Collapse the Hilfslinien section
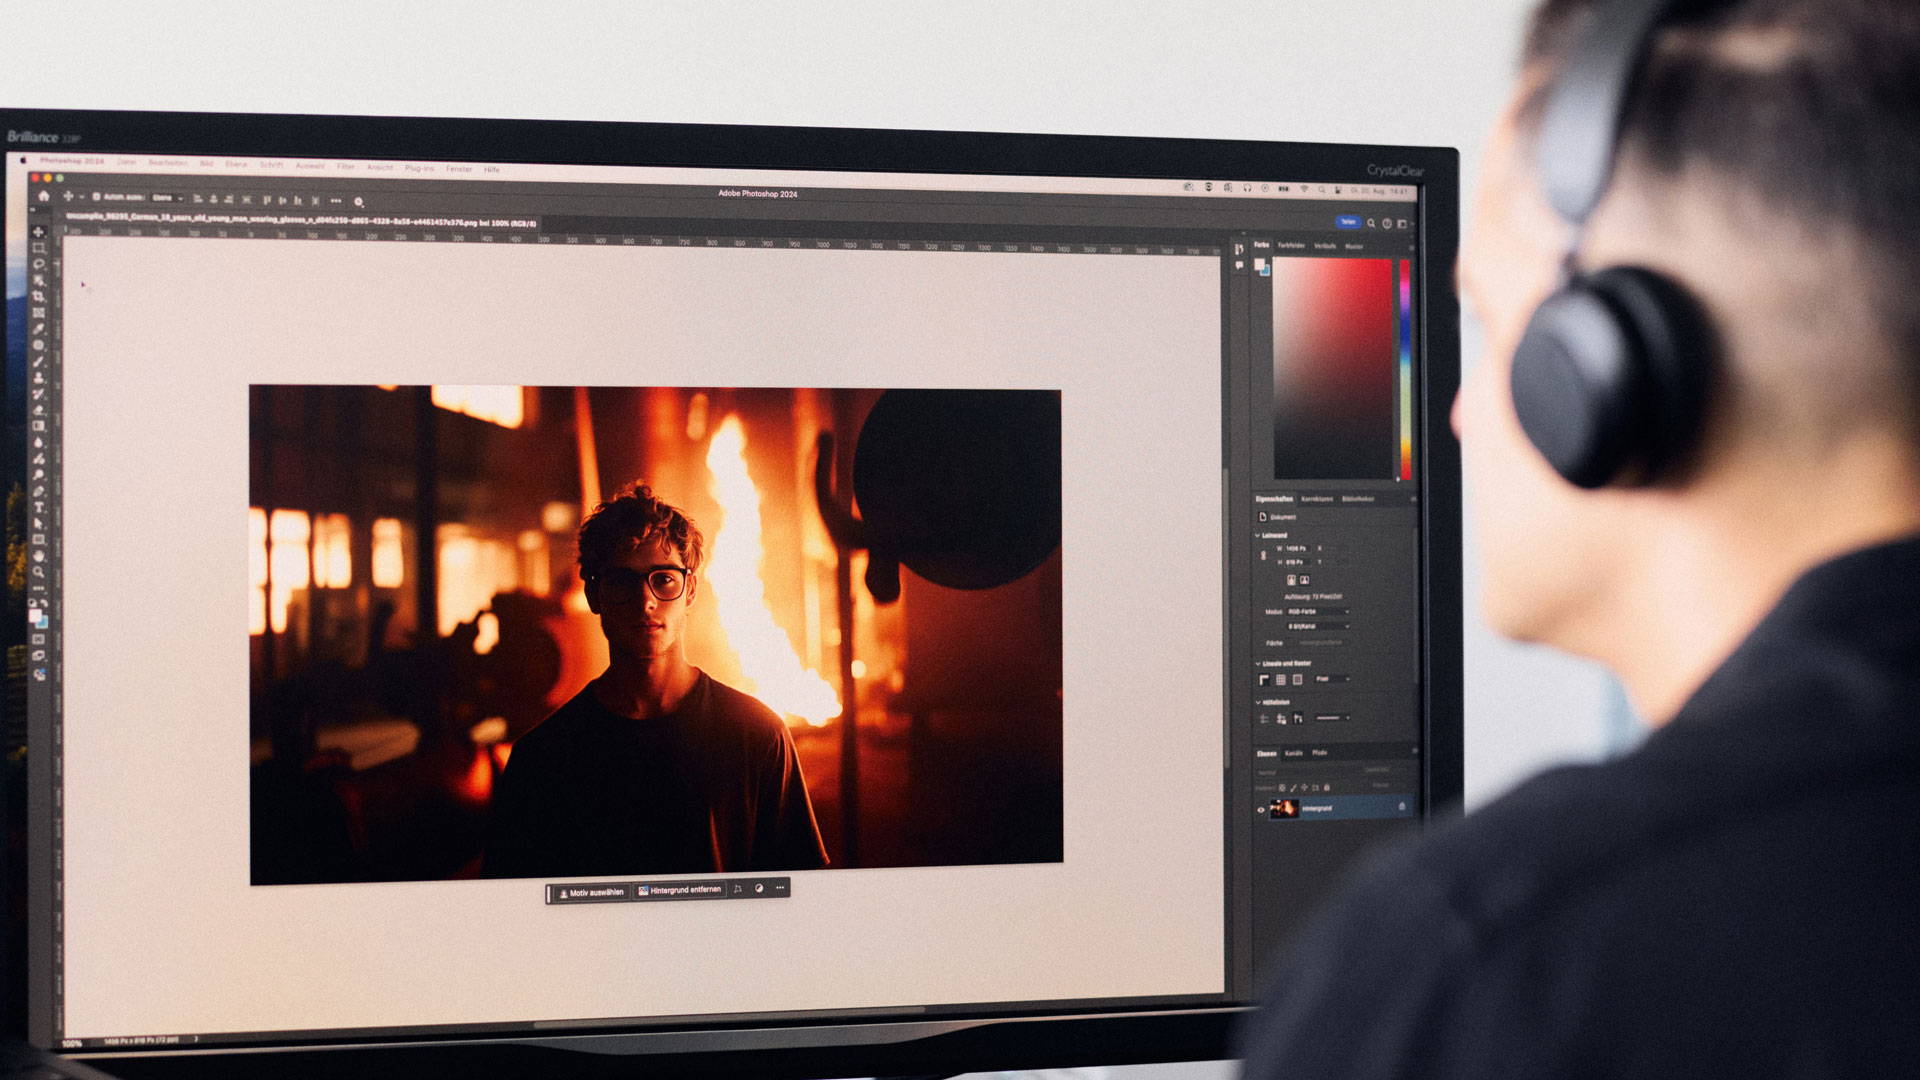This screenshot has height=1080, width=1920. point(1257,702)
